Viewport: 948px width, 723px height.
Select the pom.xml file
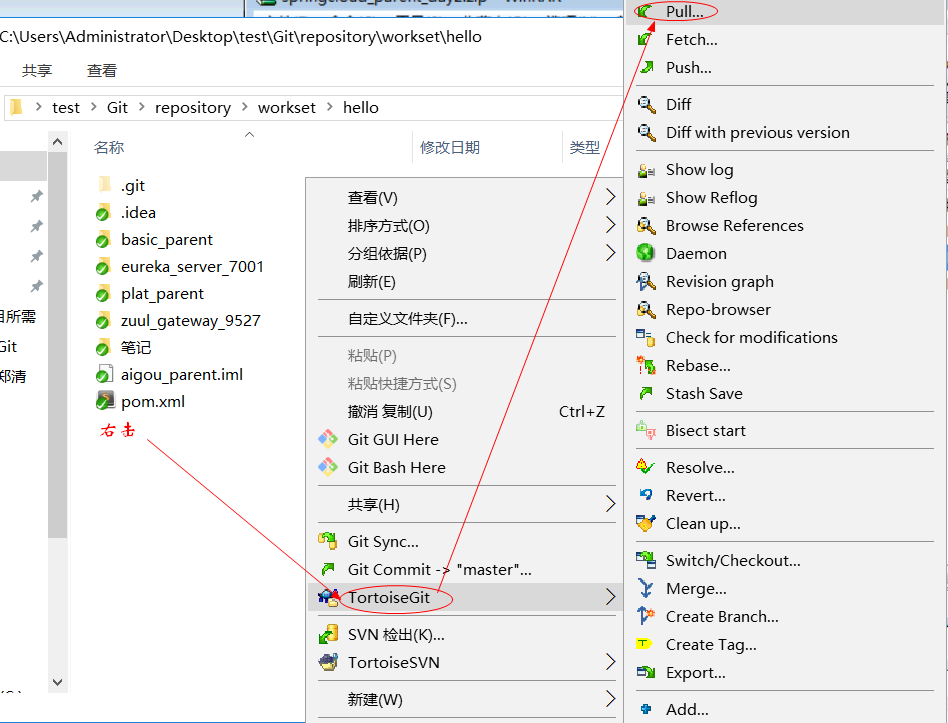click(x=140, y=402)
